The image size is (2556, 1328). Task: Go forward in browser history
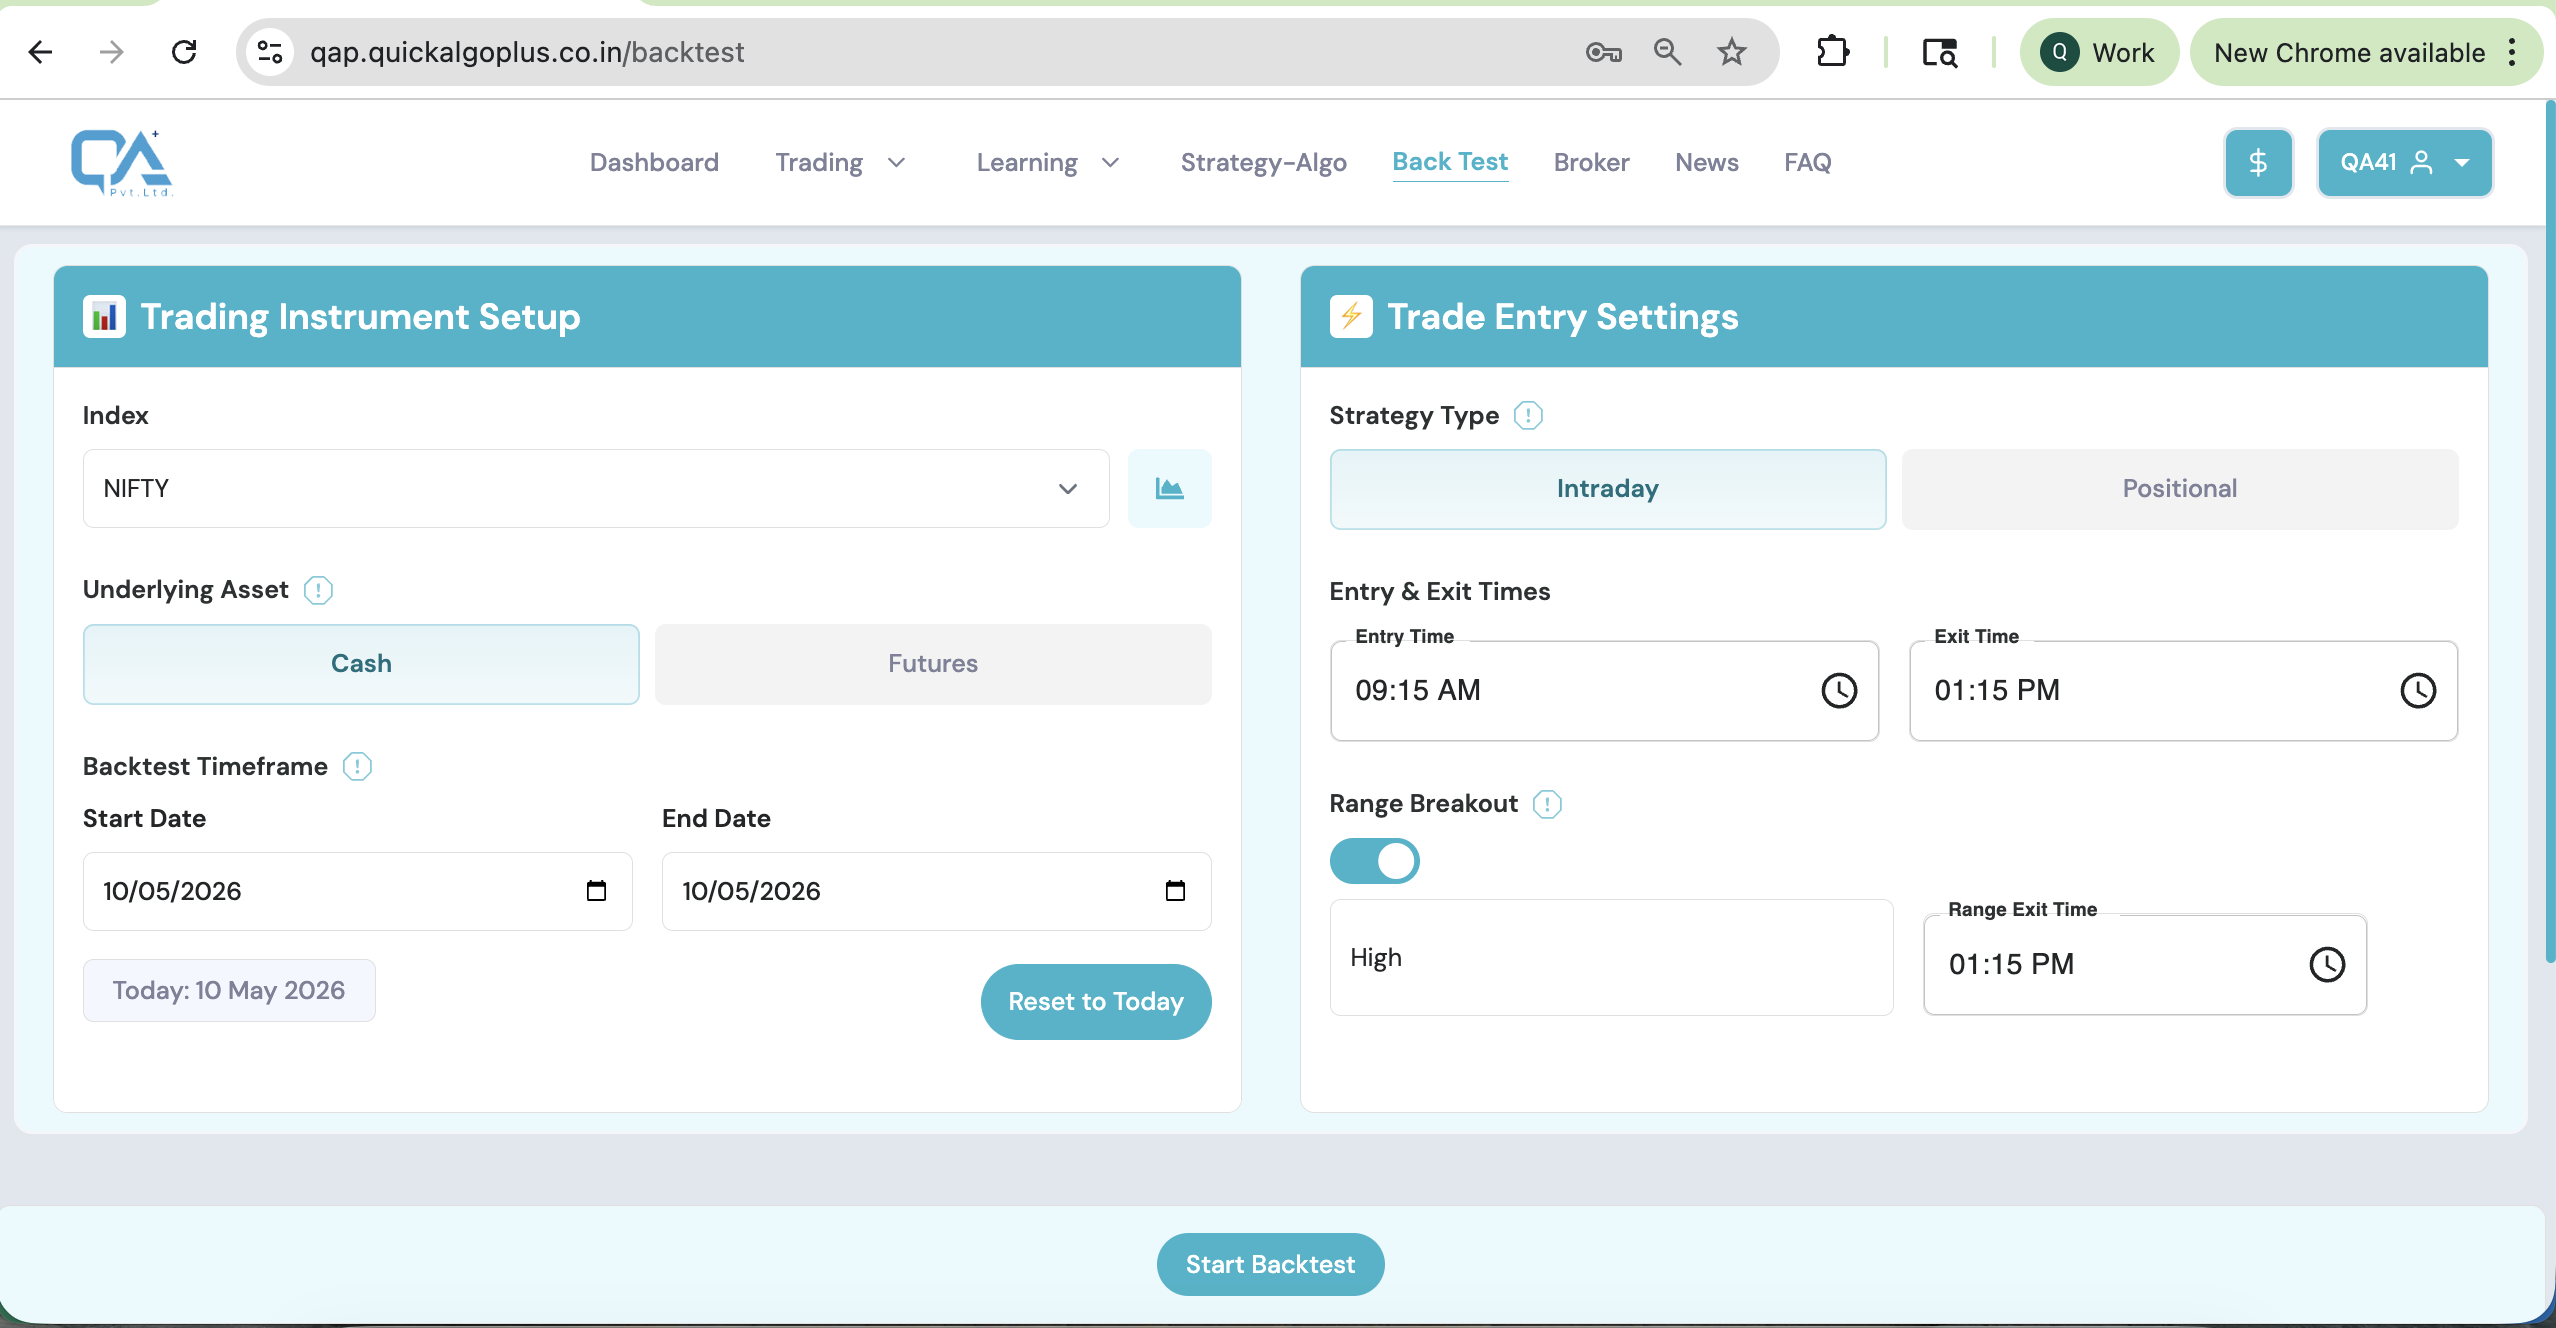click(112, 52)
